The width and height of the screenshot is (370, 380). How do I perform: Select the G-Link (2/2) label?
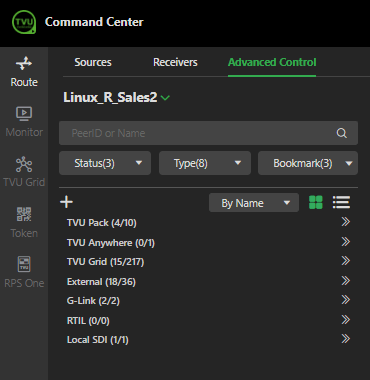click(x=93, y=301)
